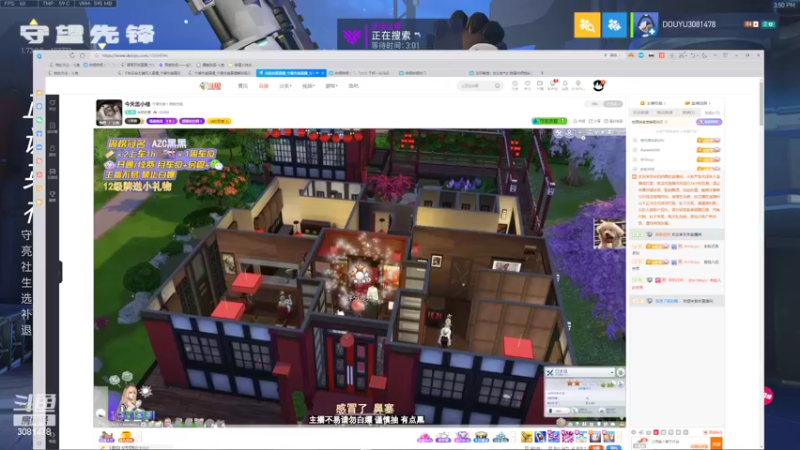Image resolution: width=800 pixels, height=450 pixels.
Task: Open messages icon with red badge
Action: [553, 85]
